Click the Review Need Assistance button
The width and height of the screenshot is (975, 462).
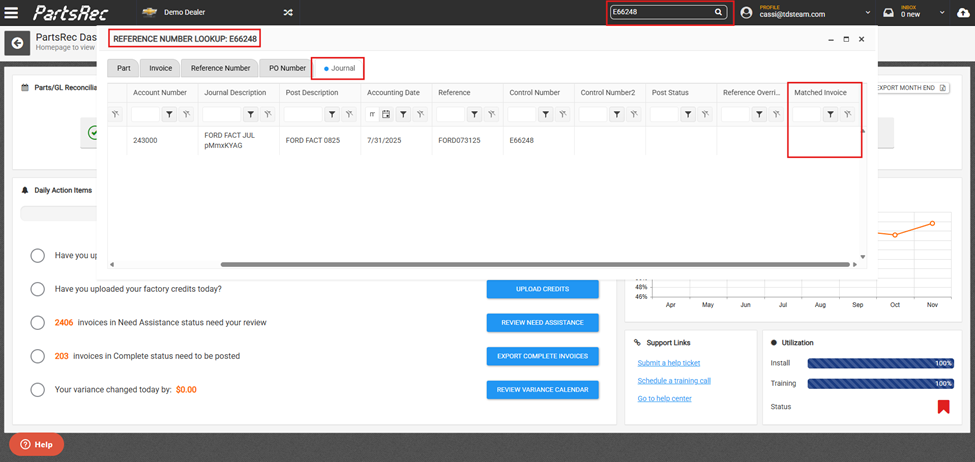click(x=542, y=323)
